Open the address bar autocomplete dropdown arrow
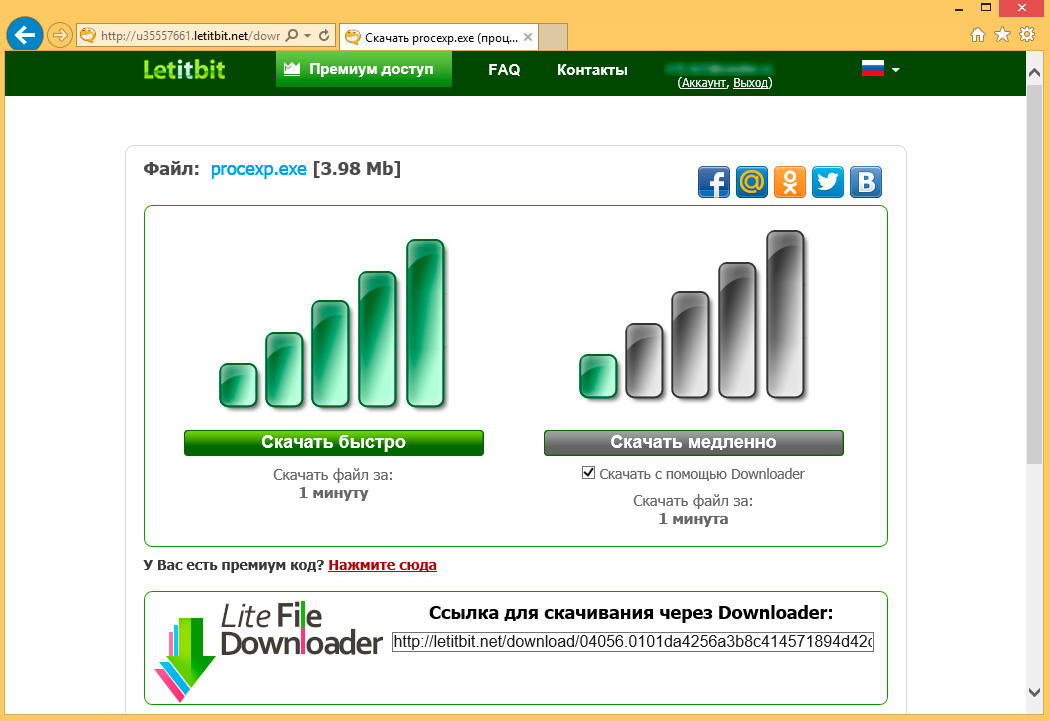This screenshot has height=721, width=1050. pos(307,35)
